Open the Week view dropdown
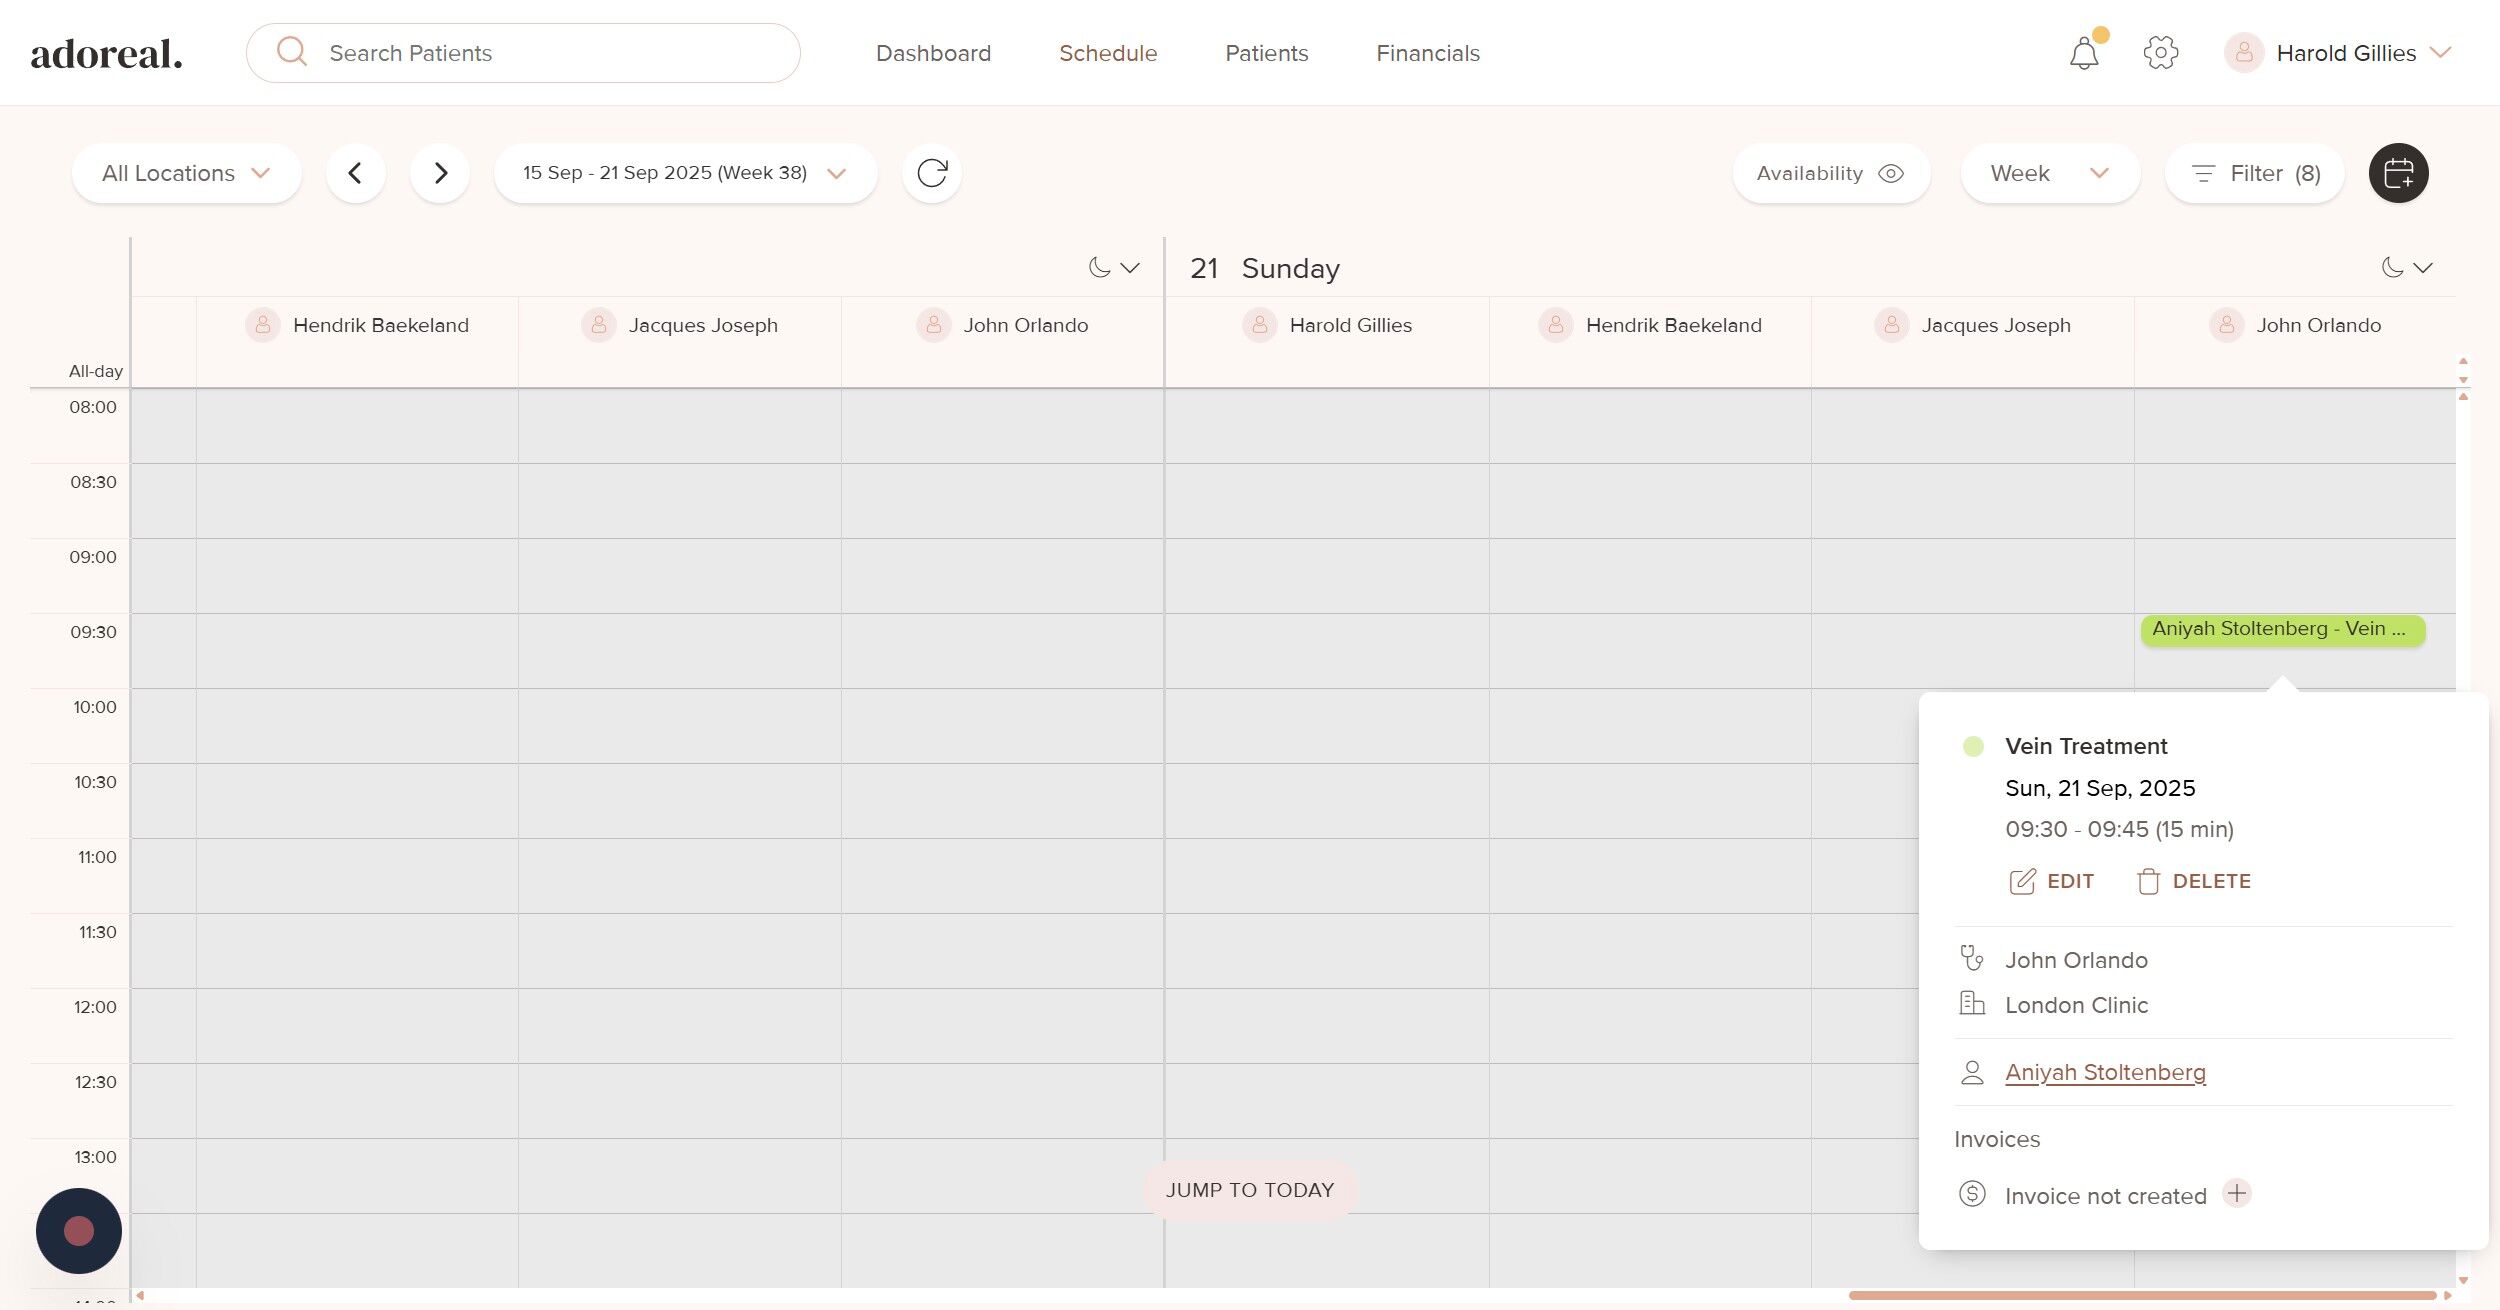This screenshot has width=2500, height=1310. coord(2049,173)
